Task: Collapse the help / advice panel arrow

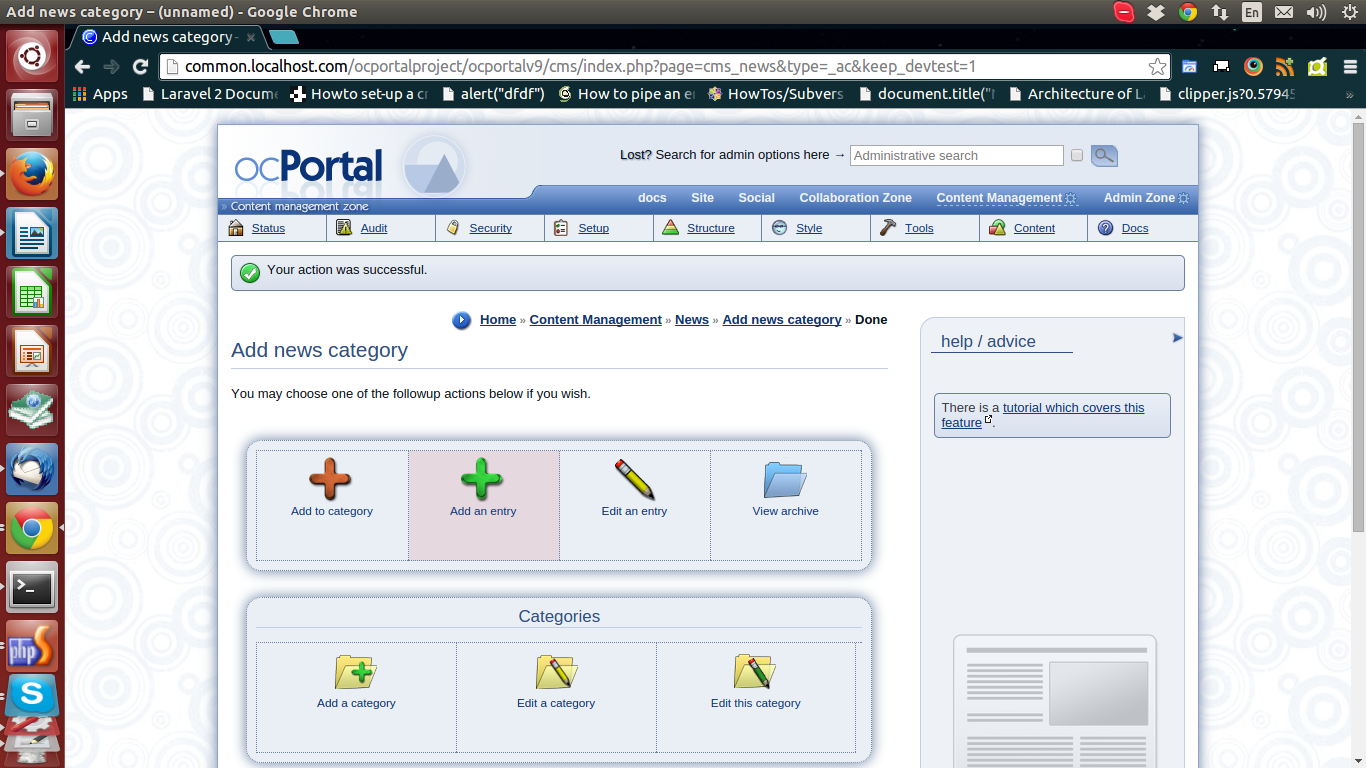Action: click(1177, 338)
